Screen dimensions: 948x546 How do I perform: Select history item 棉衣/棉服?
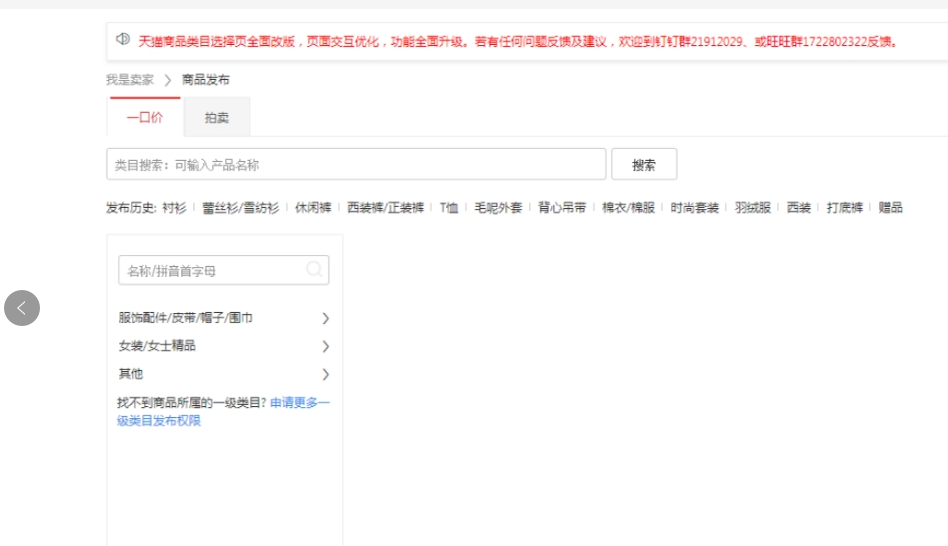click(629, 208)
